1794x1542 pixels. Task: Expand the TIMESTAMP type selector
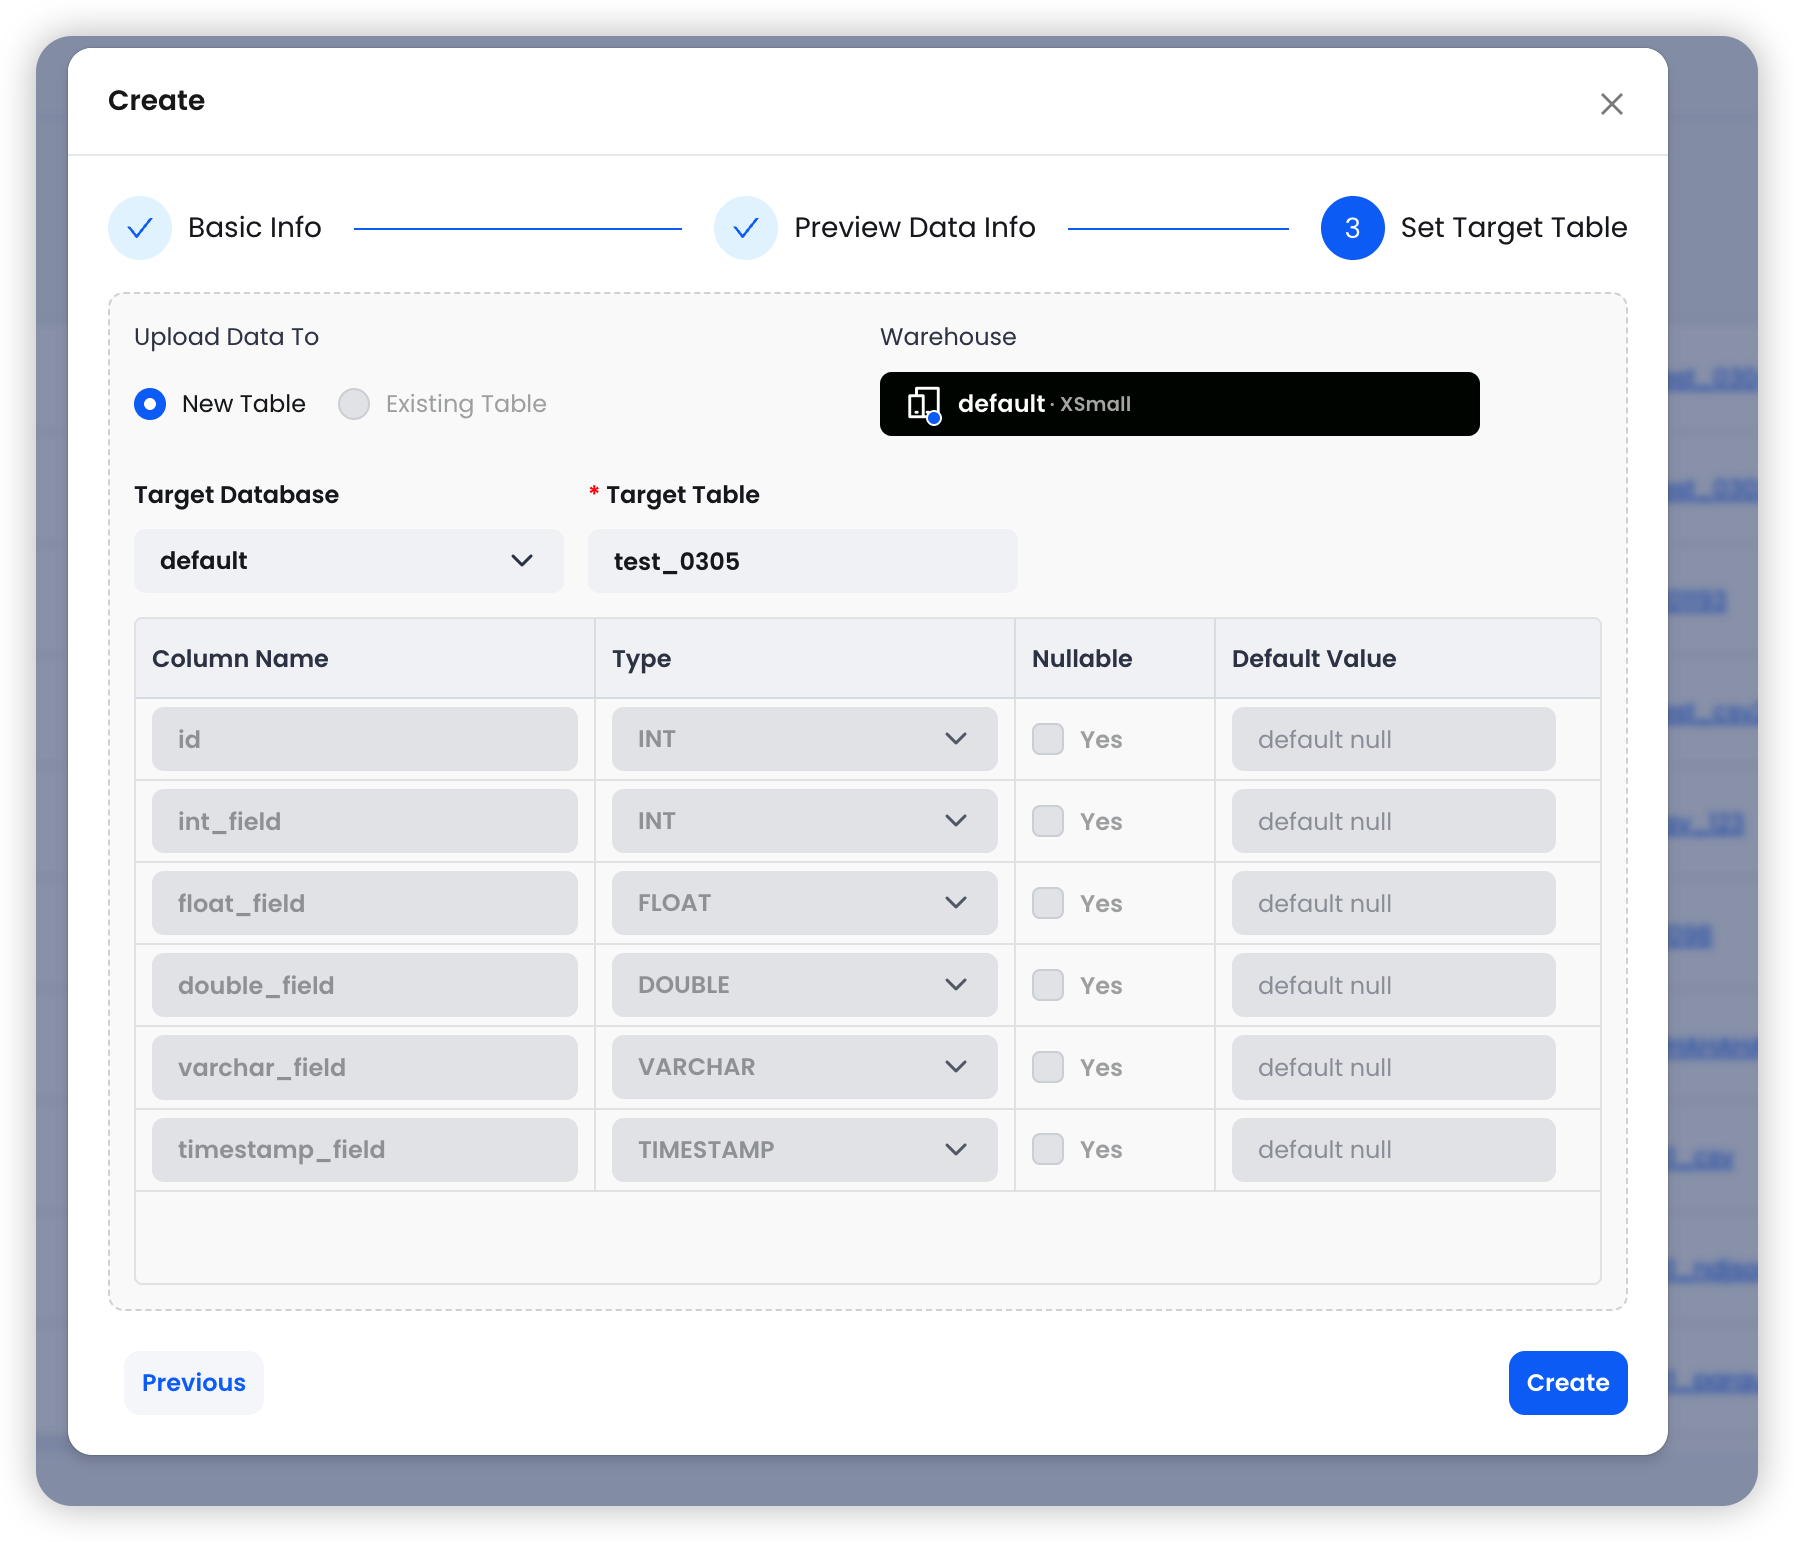(x=804, y=1149)
